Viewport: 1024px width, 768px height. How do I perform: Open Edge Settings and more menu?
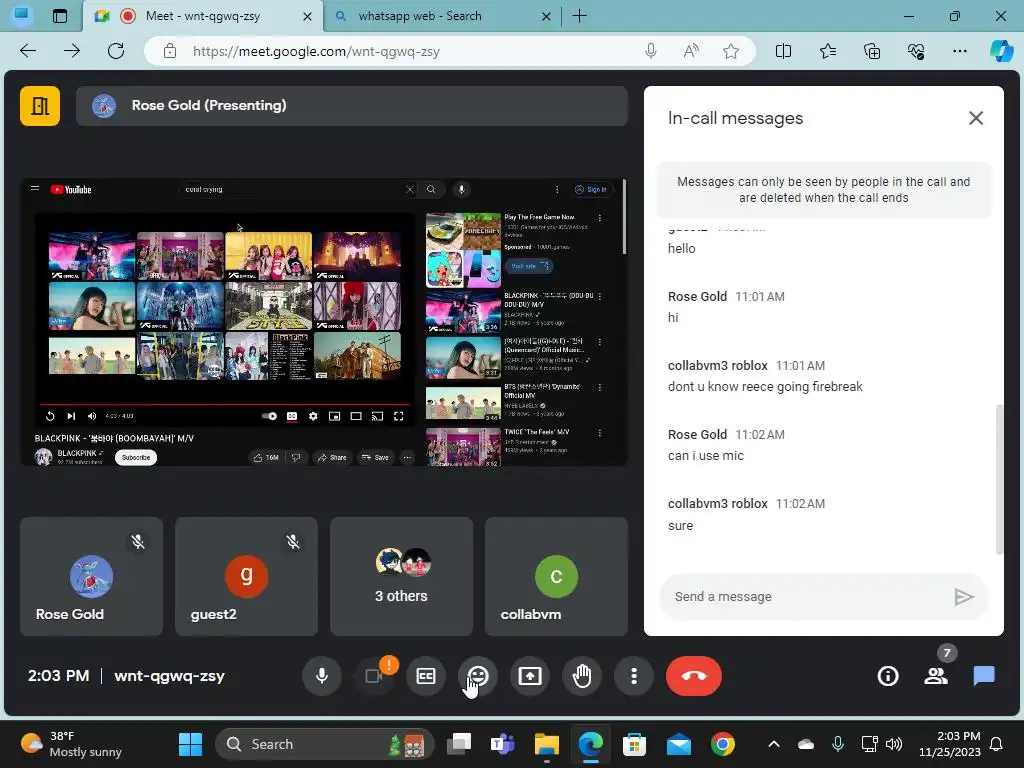point(959,51)
